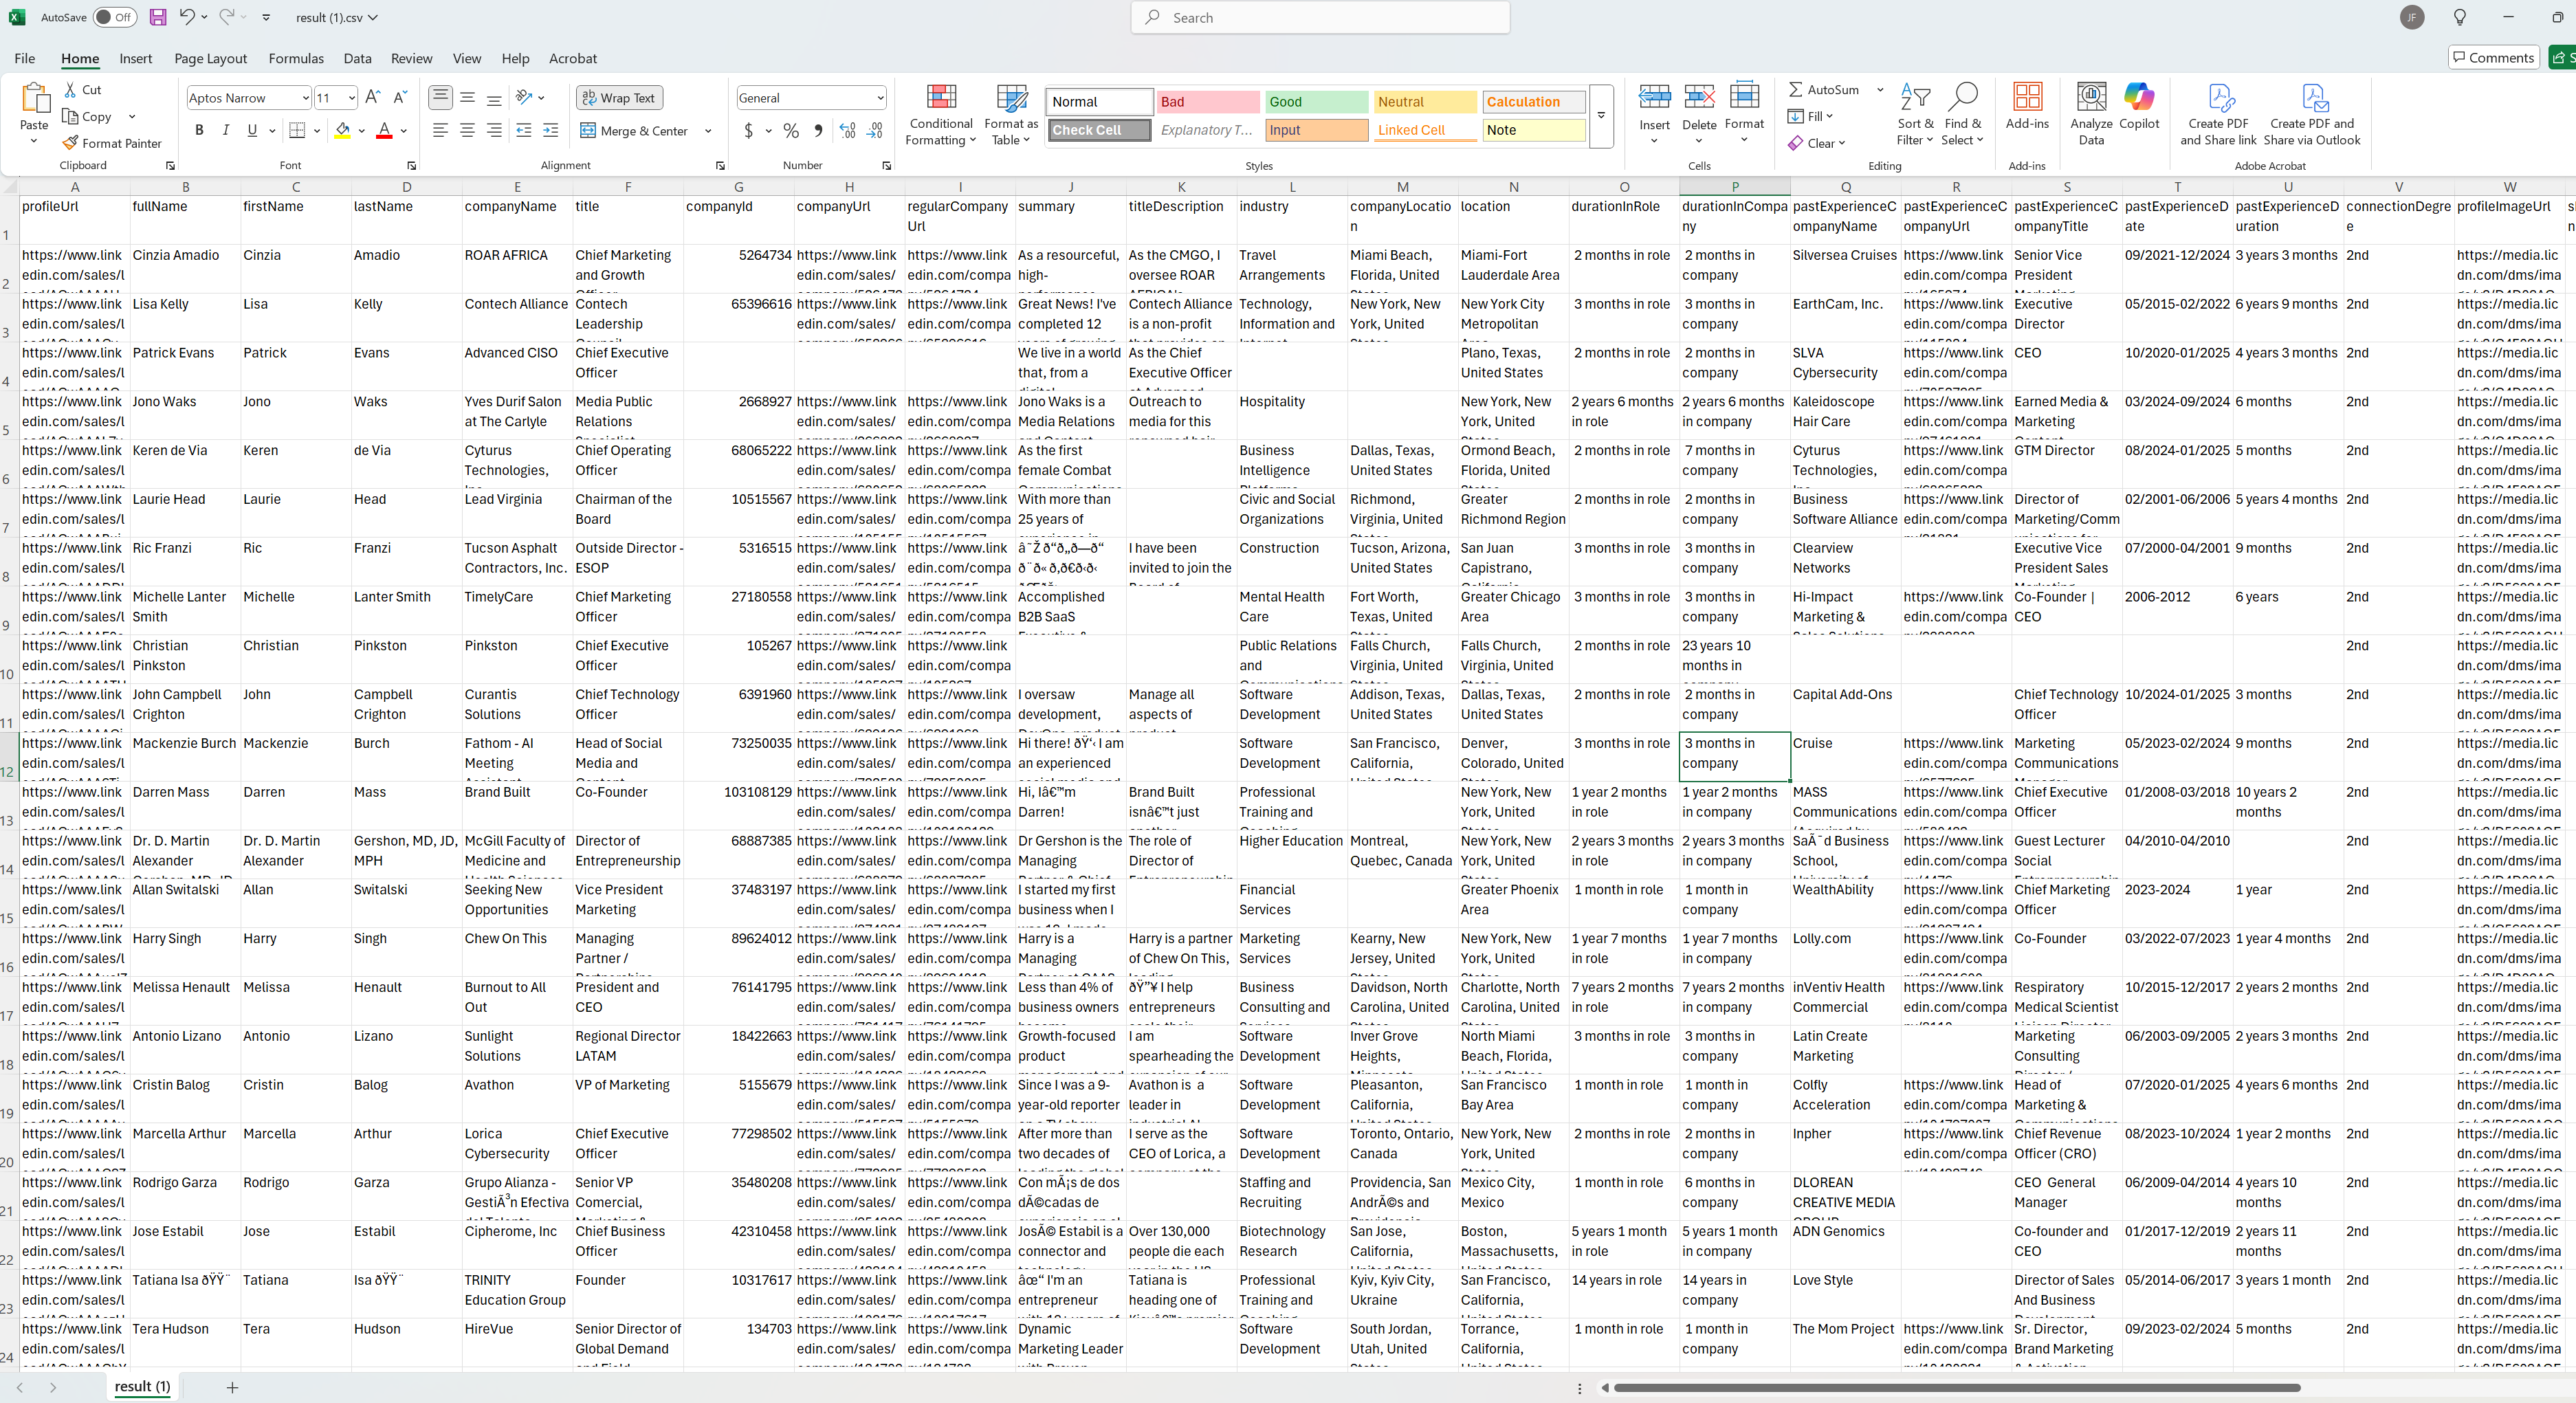This screenshot has height=1403, width=2576.
Task: Toggle Wrap Text
Action: pyautogui.click(x=619, y=98)
